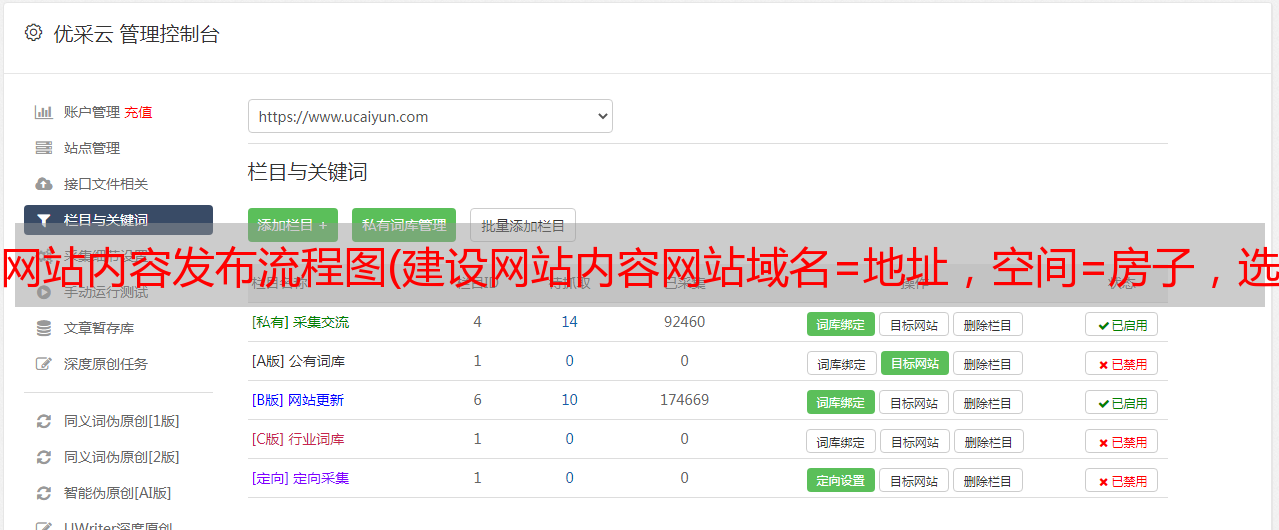
Task: Toggle the 已启用 status of 采集交流
Action: (1122, 324)
